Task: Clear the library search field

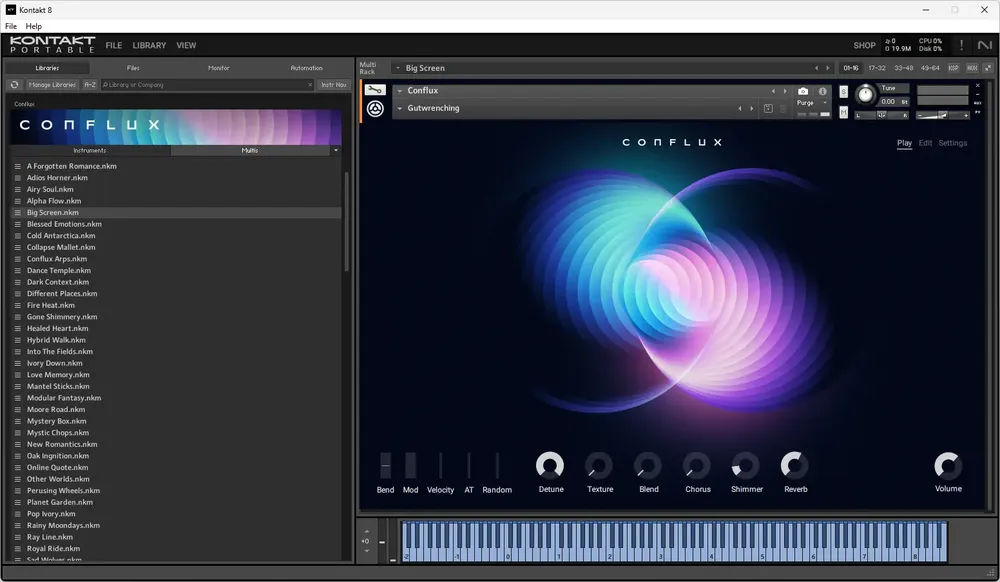Action: [310, 85]
